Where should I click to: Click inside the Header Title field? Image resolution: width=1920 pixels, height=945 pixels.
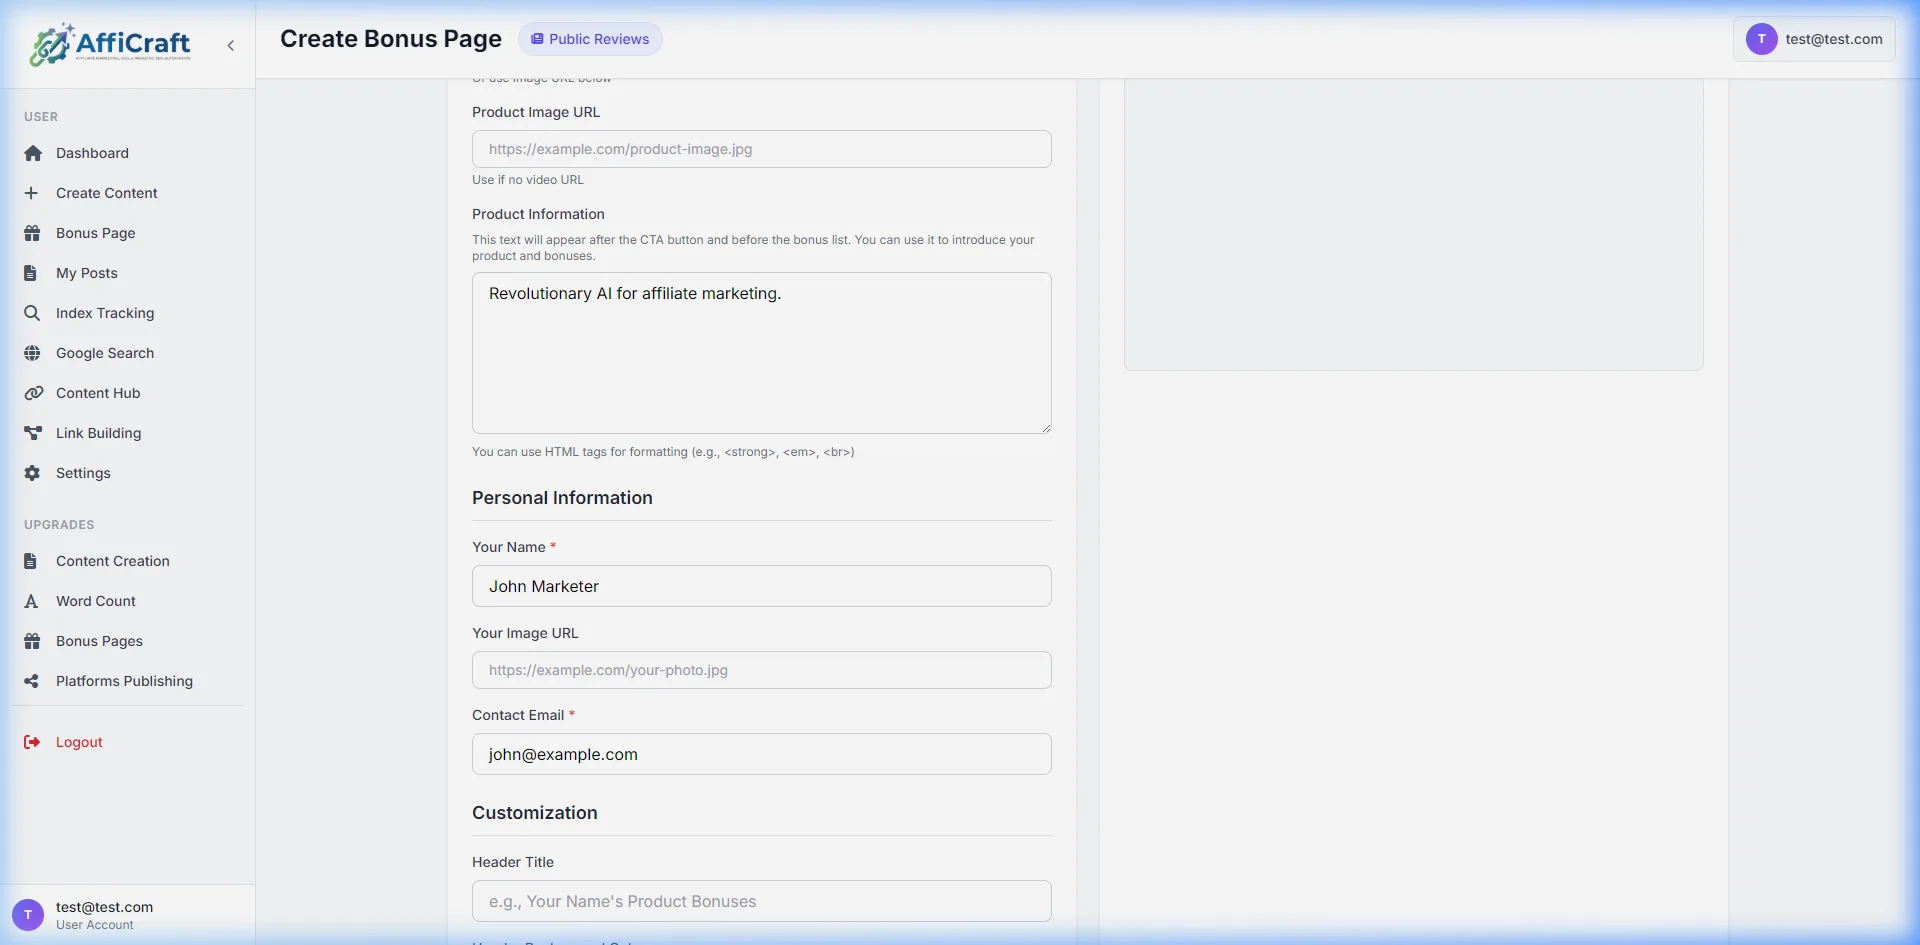tap(761, 900)
